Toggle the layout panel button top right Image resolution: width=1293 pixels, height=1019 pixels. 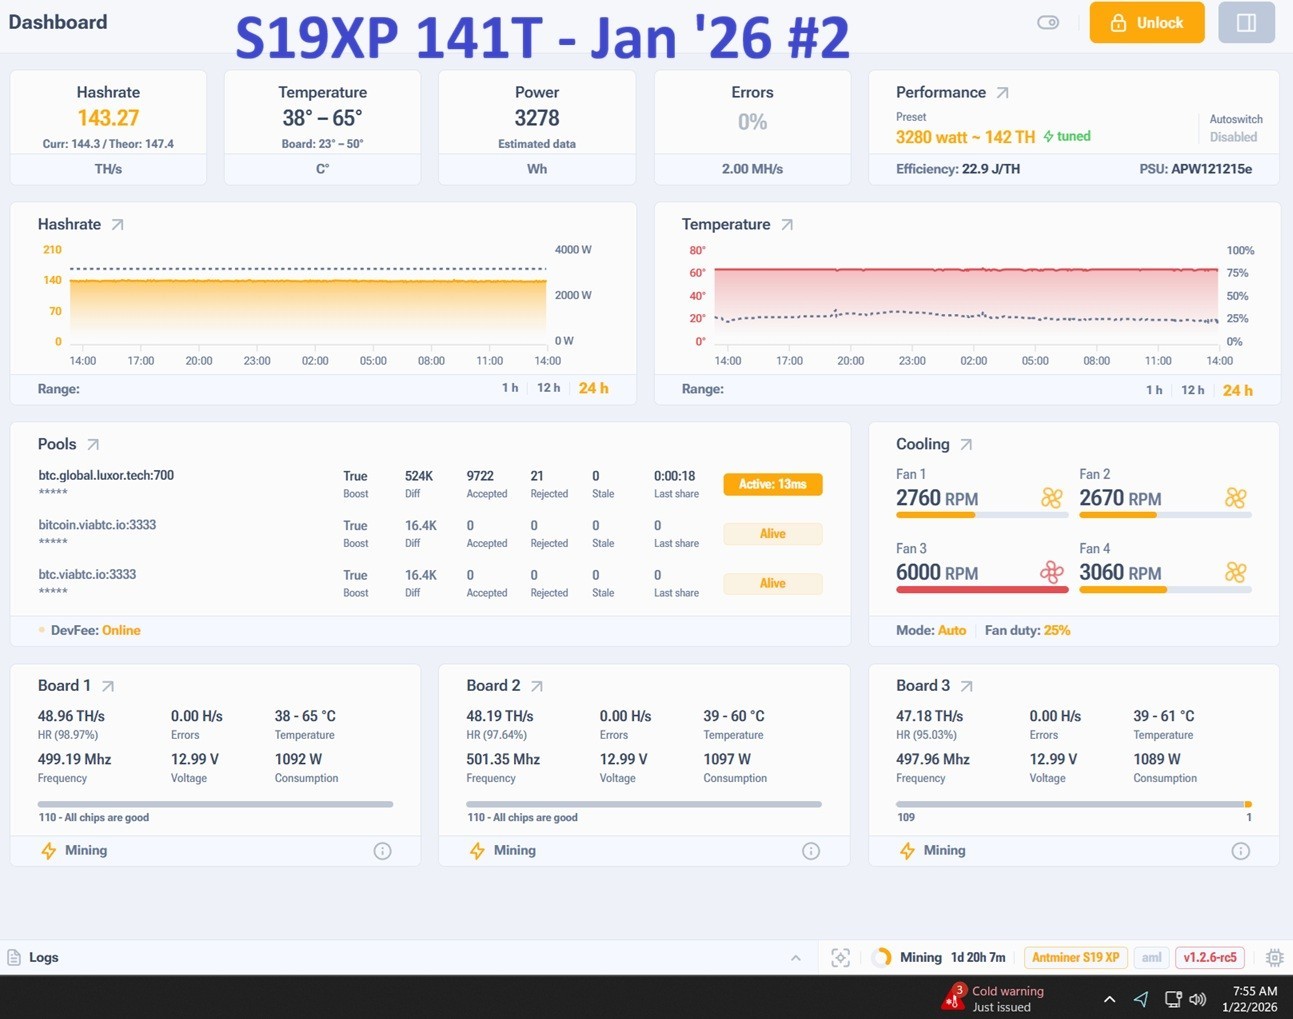point(1245,22)
